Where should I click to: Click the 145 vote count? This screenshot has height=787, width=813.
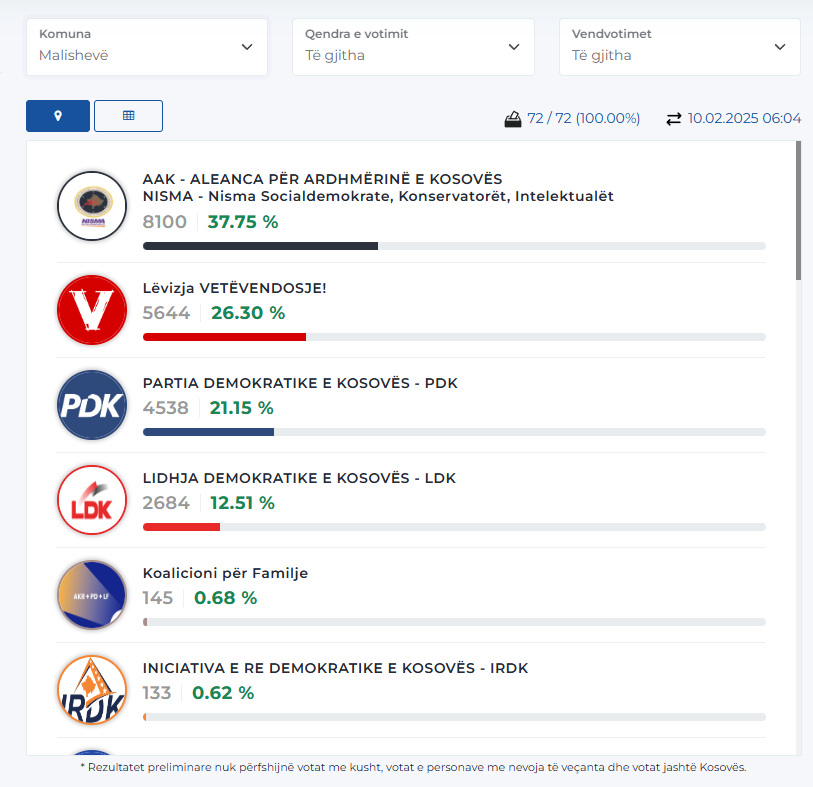158,598
